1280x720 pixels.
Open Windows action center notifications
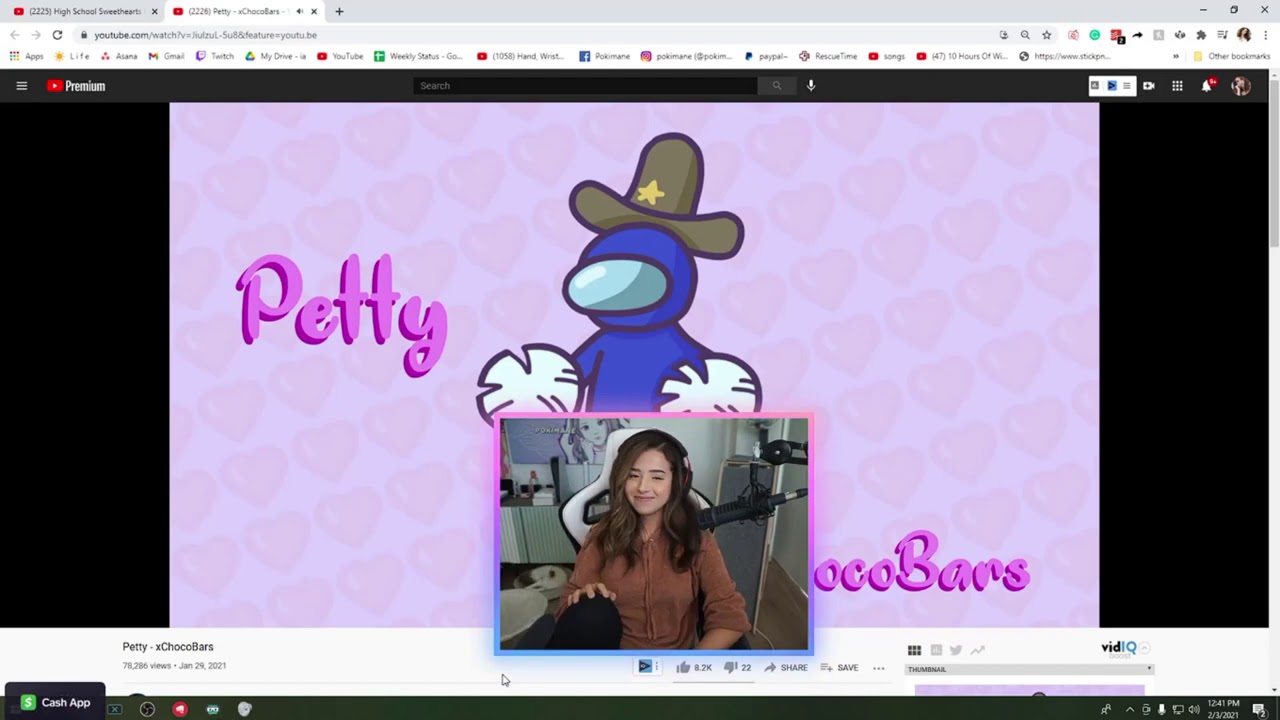coord(1259,710)
